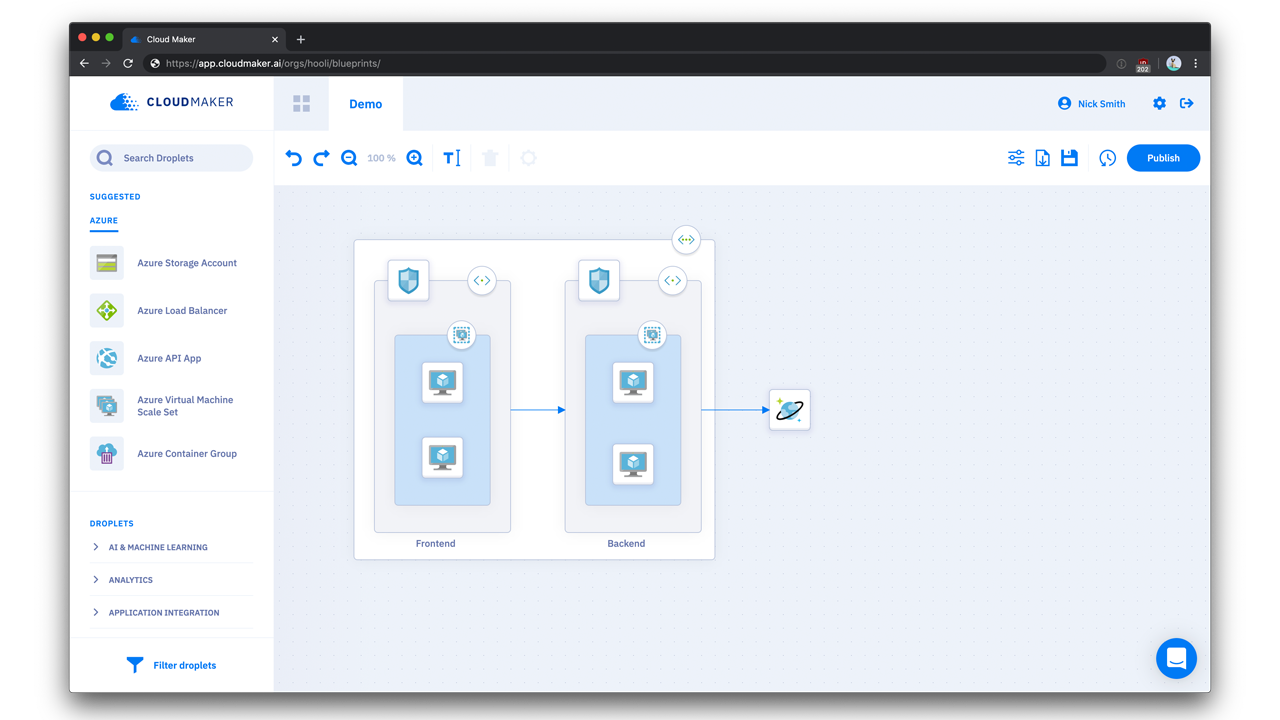Select the Cosmos DB planet icon
Viewport: 1280px width, 720px height.
point(790,410)
